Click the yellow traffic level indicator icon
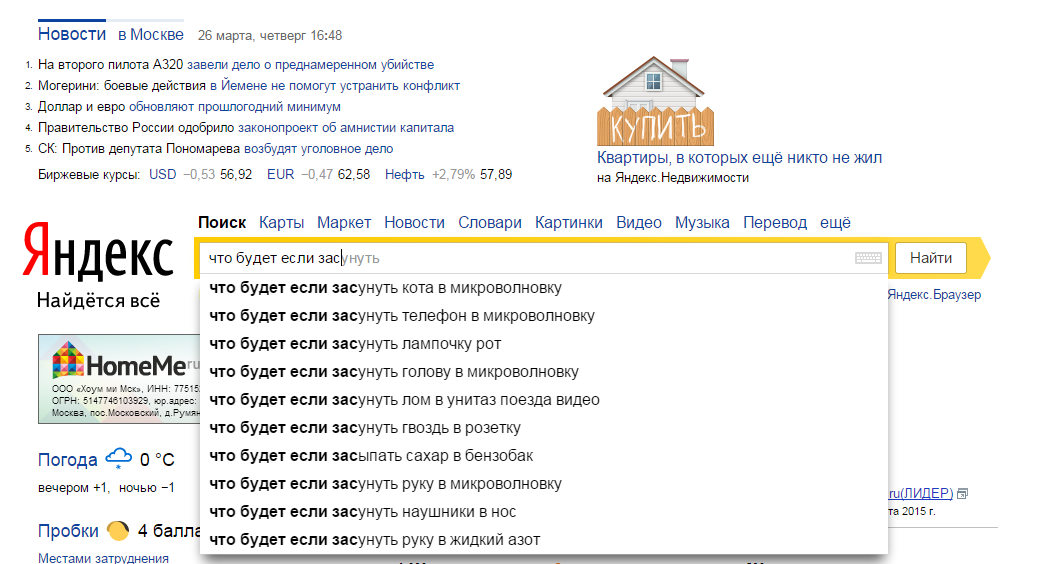1061x564 pixels. [118, 531]
